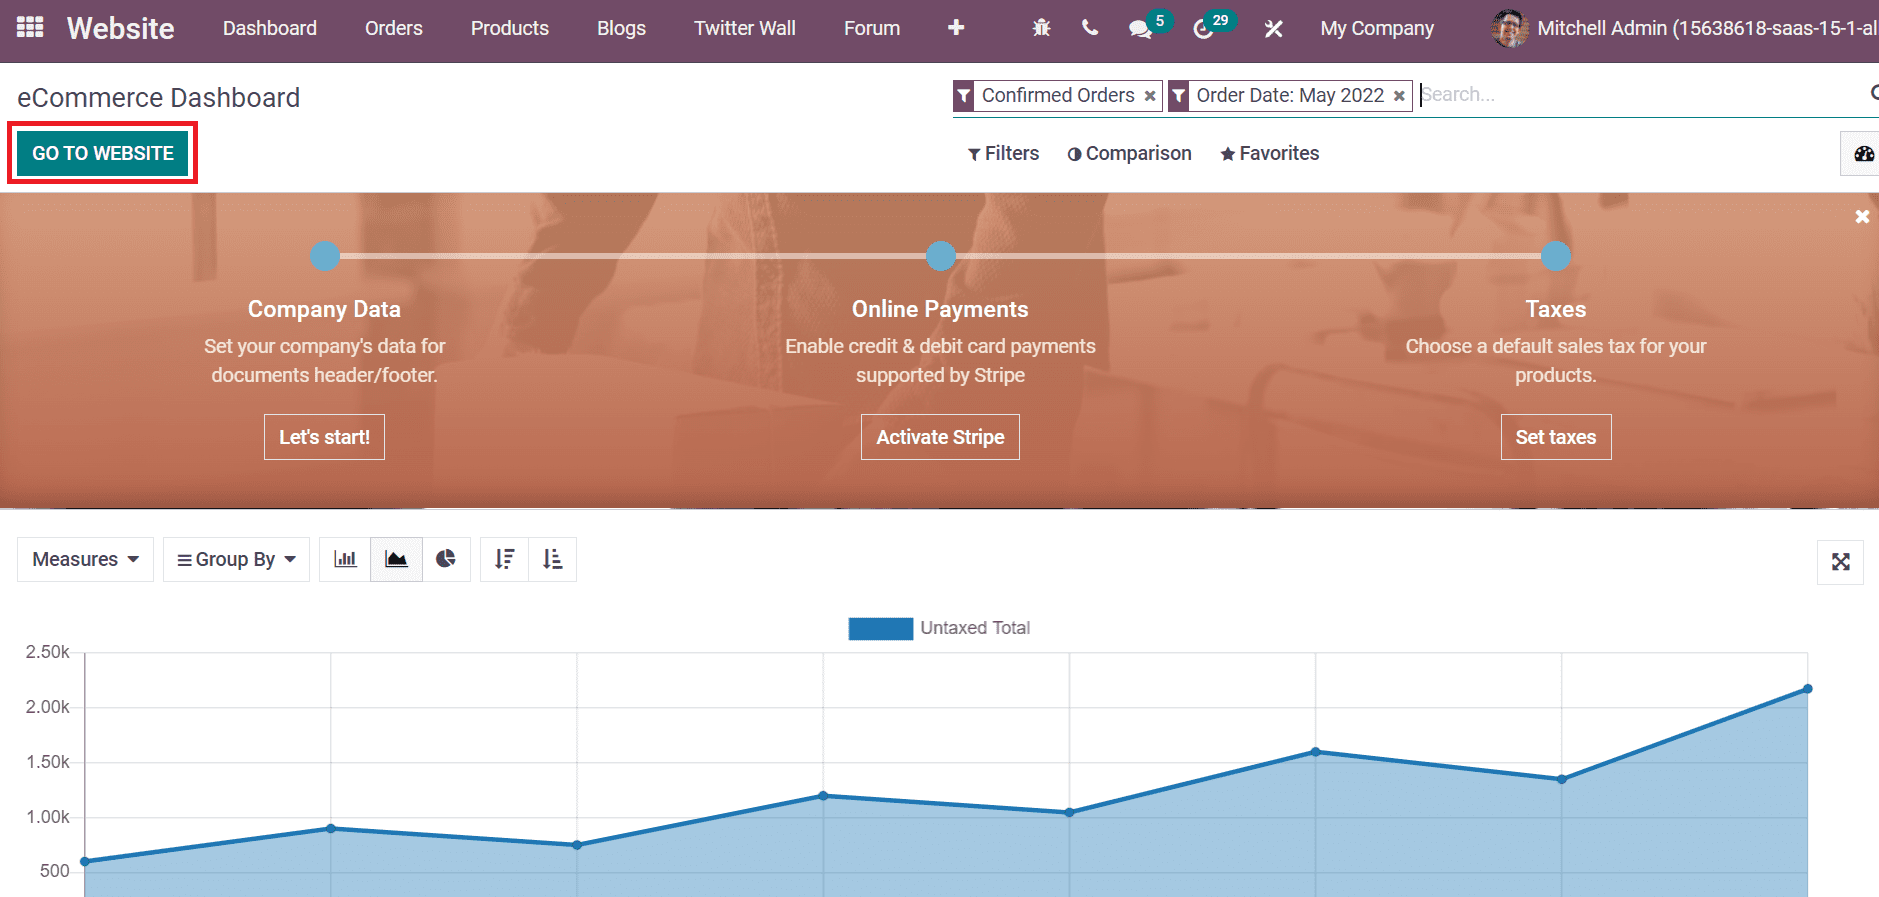1879x897 pixels.
Task: Switch to dashboard view icon
Action: pyautogui.click(x=1863, y=154)
